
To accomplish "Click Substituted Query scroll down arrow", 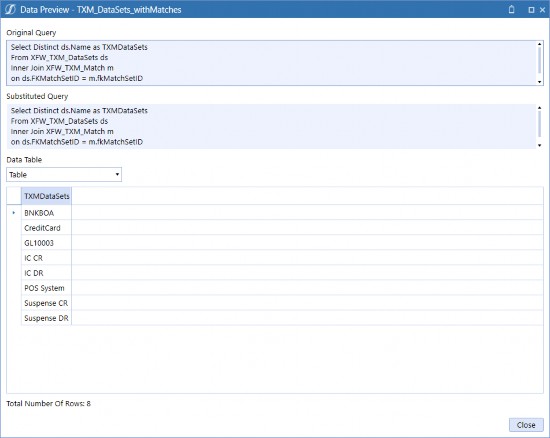I will (539, 145).
